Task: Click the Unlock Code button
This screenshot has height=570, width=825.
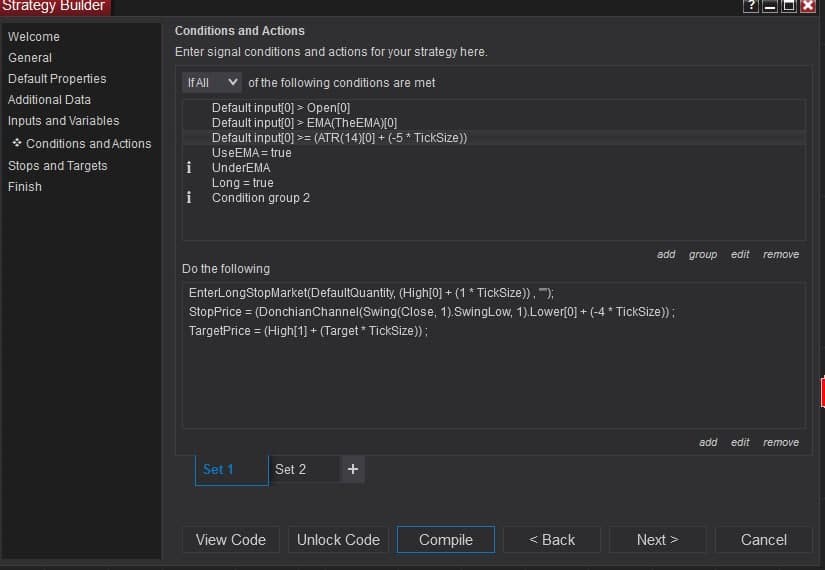Action: click(338, 539)
